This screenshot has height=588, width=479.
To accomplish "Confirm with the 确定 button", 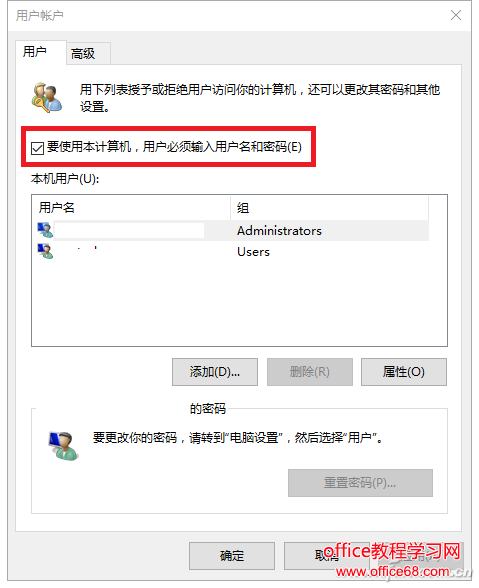I will [x=232, y=556].
